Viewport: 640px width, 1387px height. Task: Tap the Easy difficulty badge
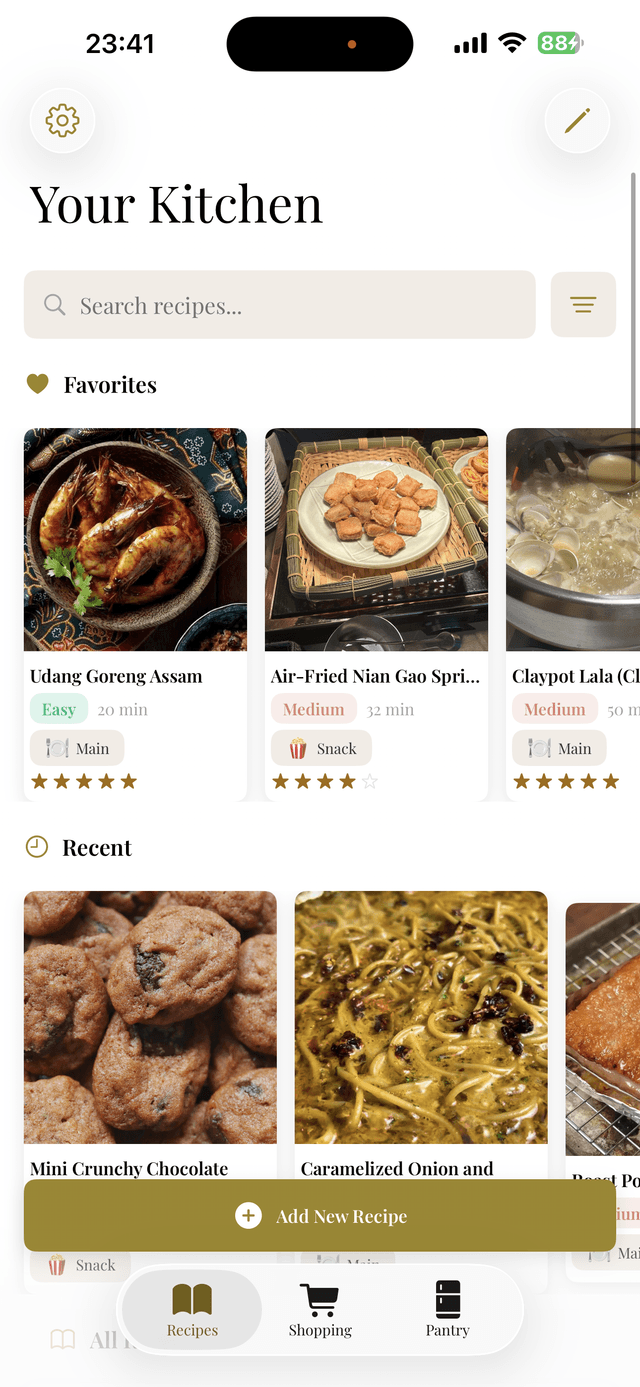pyautogui.click(x=59, y=709)
